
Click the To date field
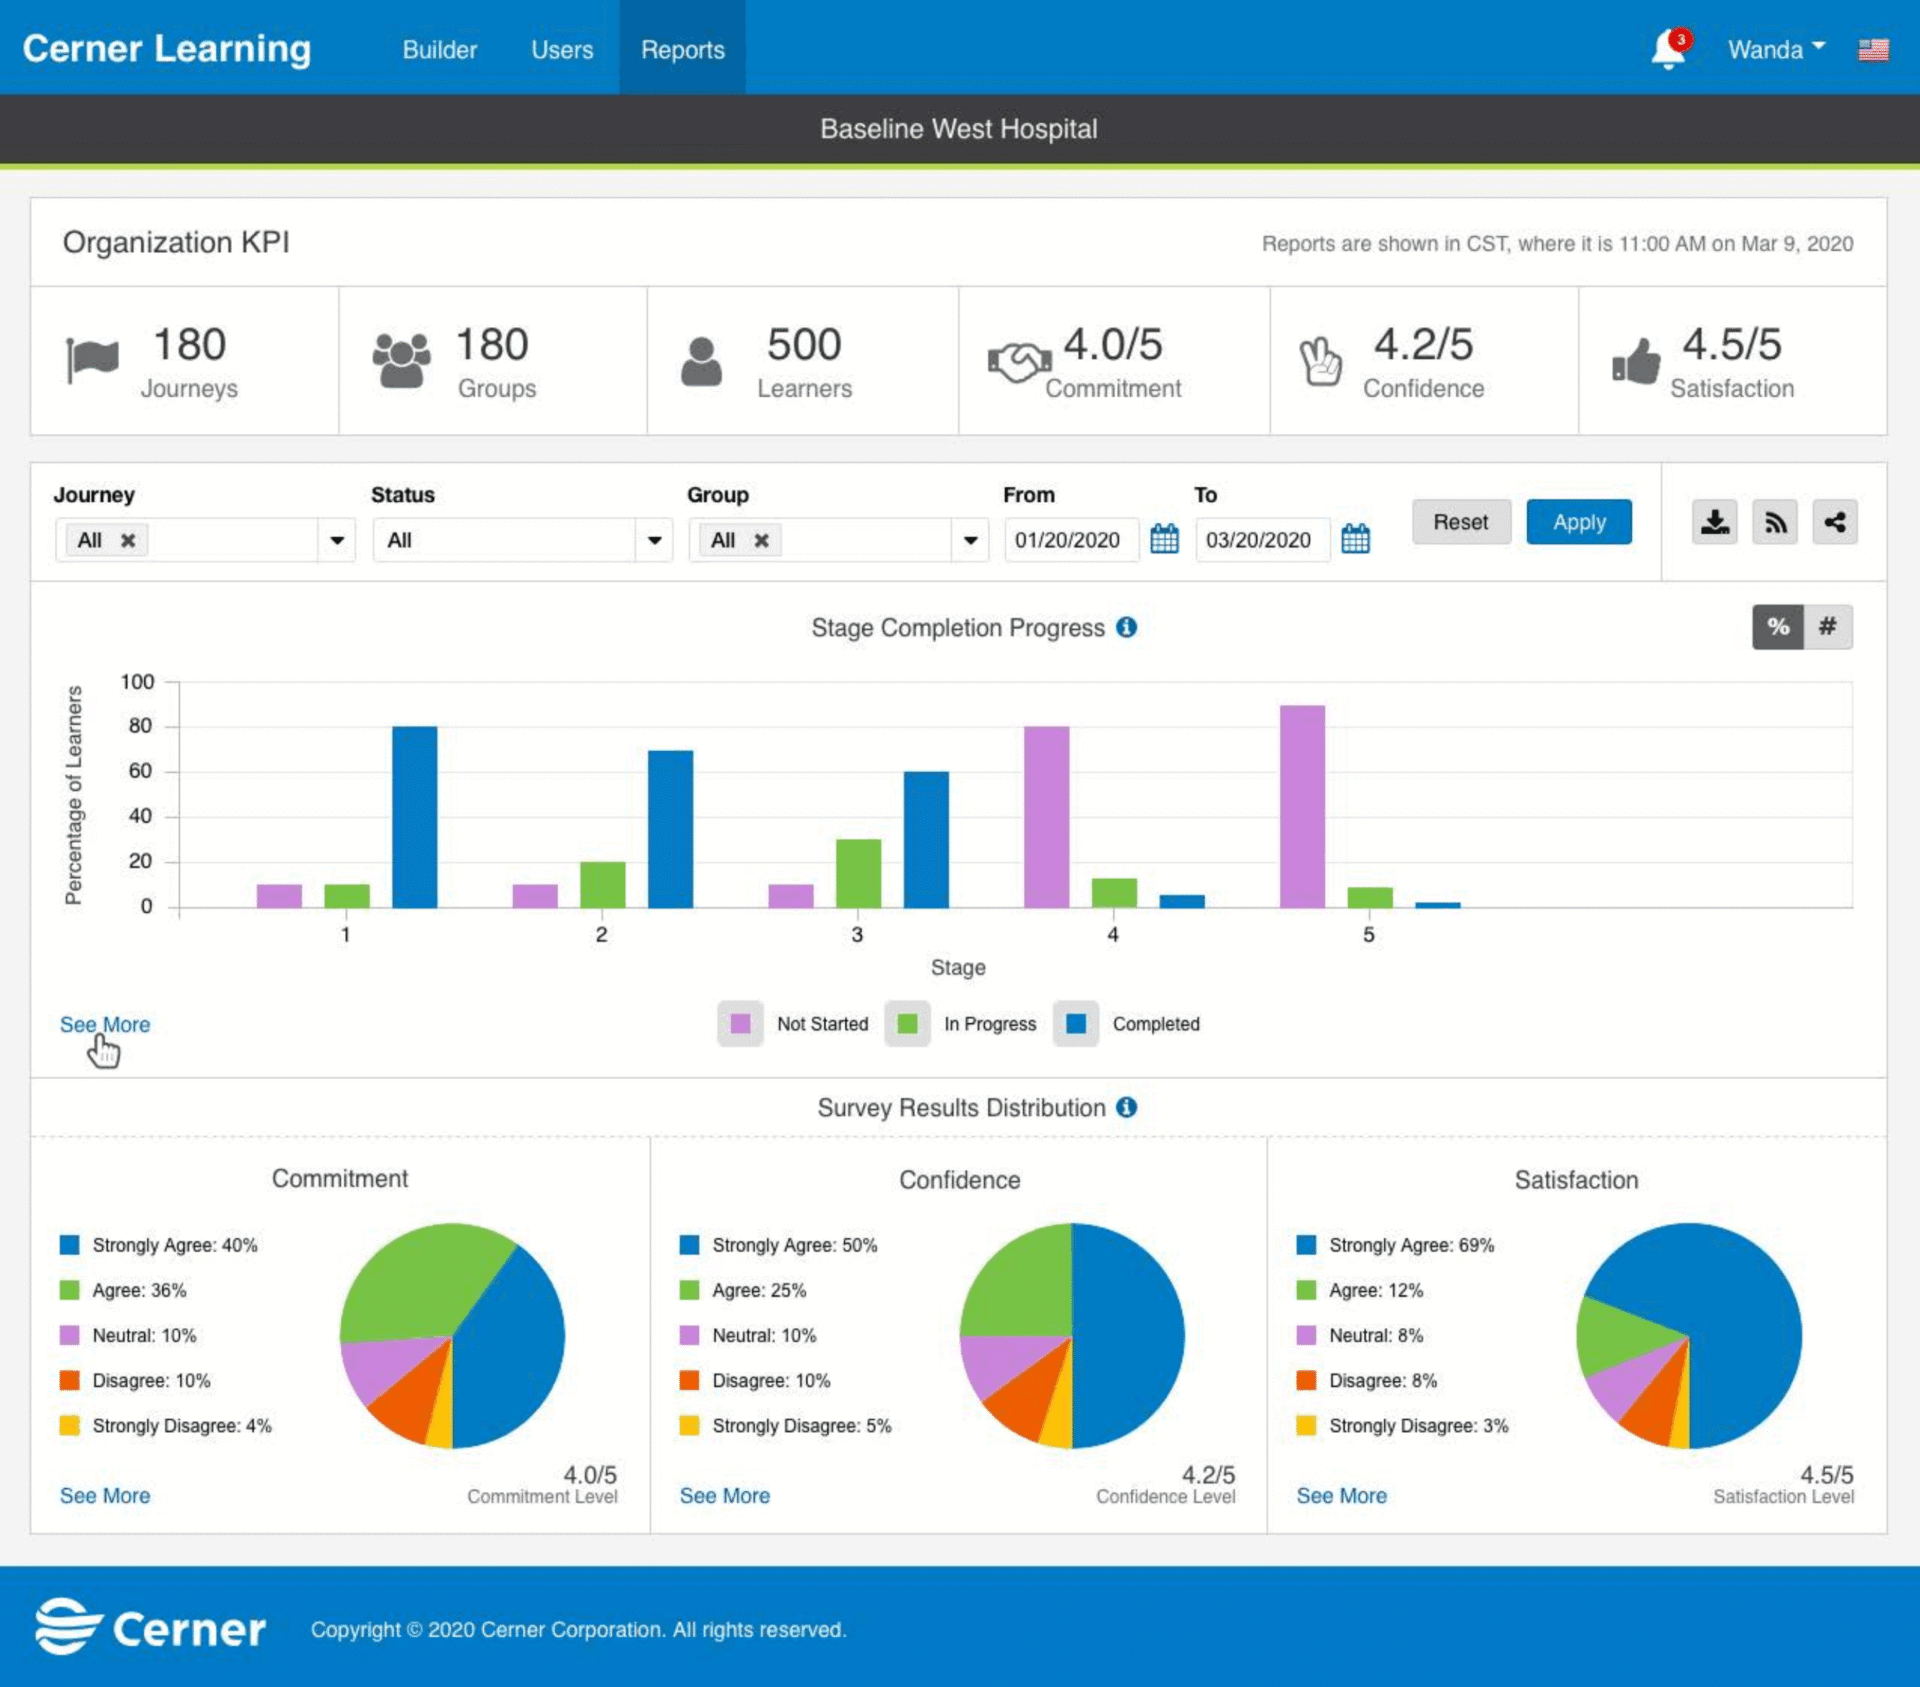click(x=1263, y=540)
